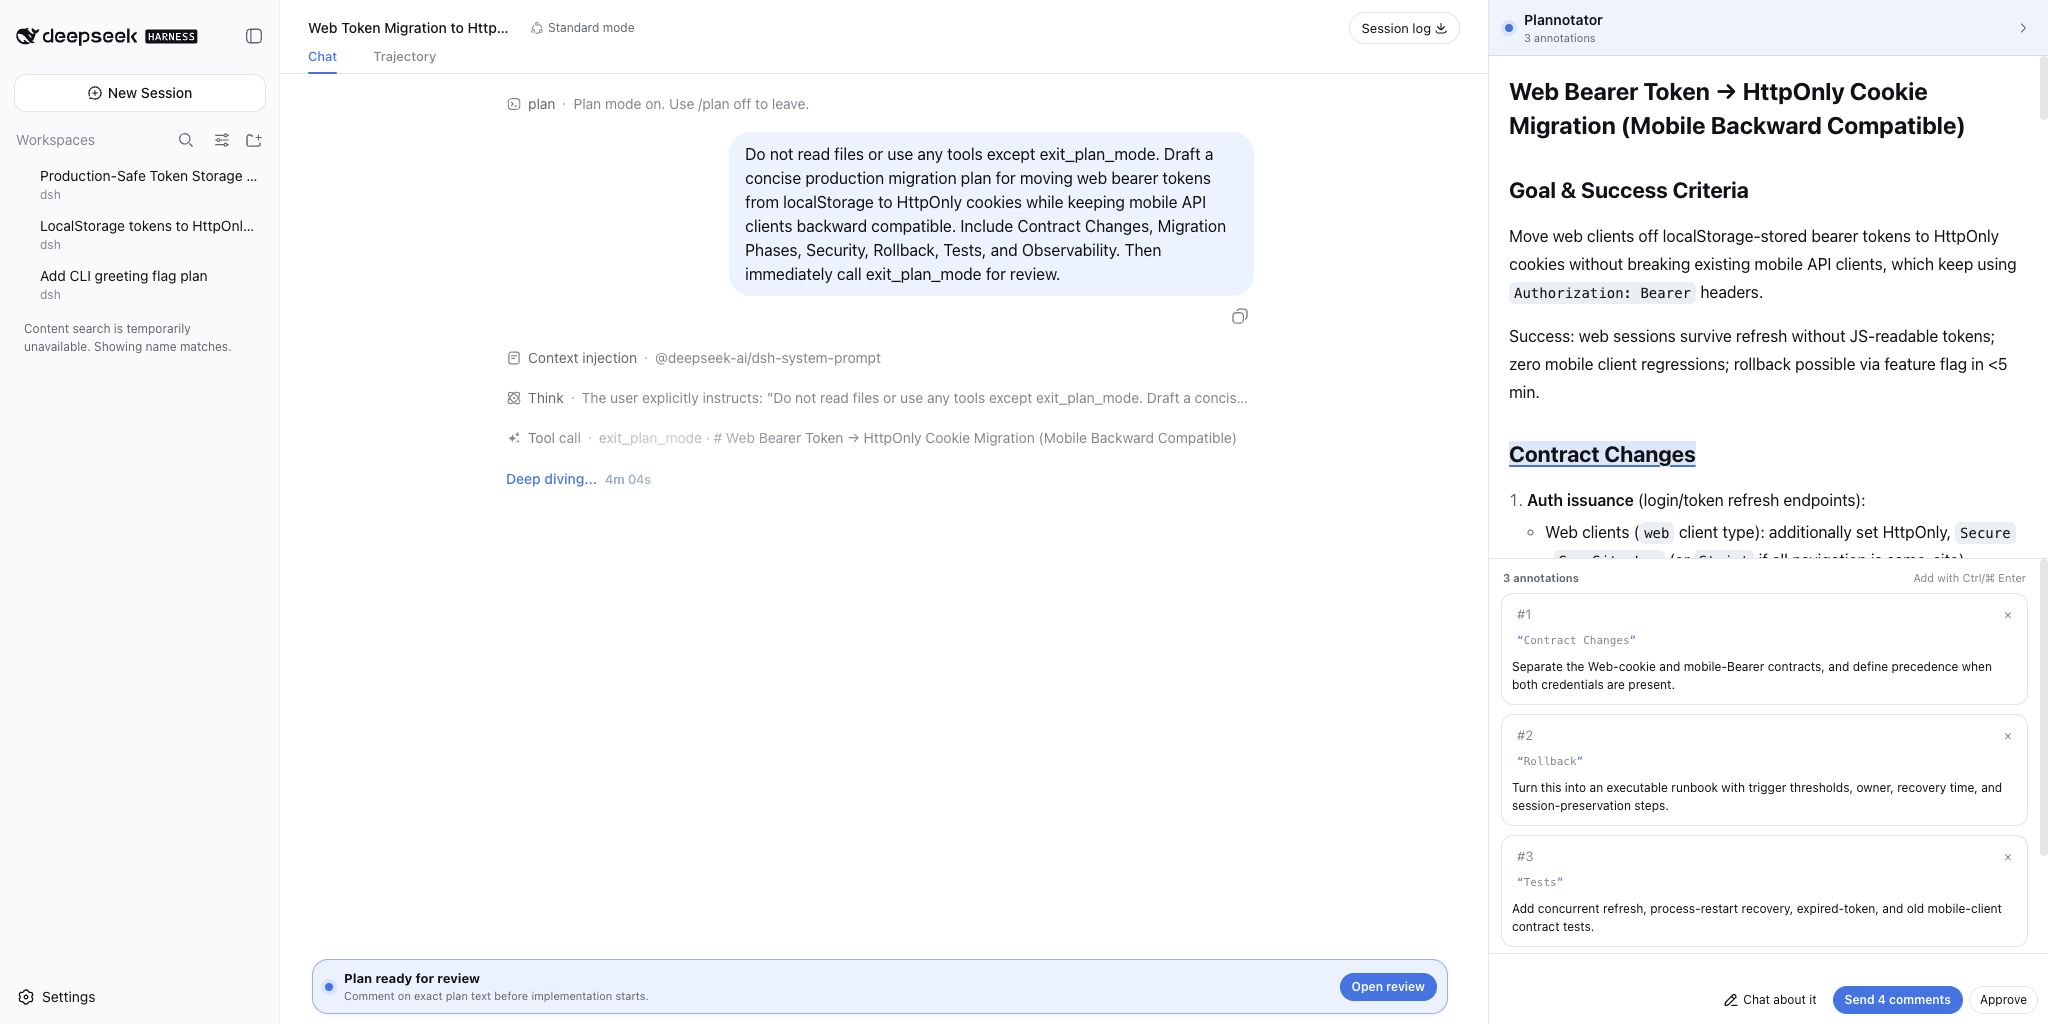The image size is (2048, 1024).
Task: Approve the plan
Action: [x=2003, y=1000]
